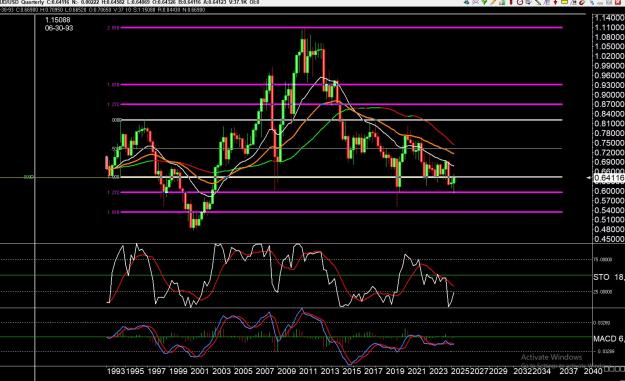625x381 pixels.
Task: Click the 0.48000 price axis label
Action: pos(609,229)
